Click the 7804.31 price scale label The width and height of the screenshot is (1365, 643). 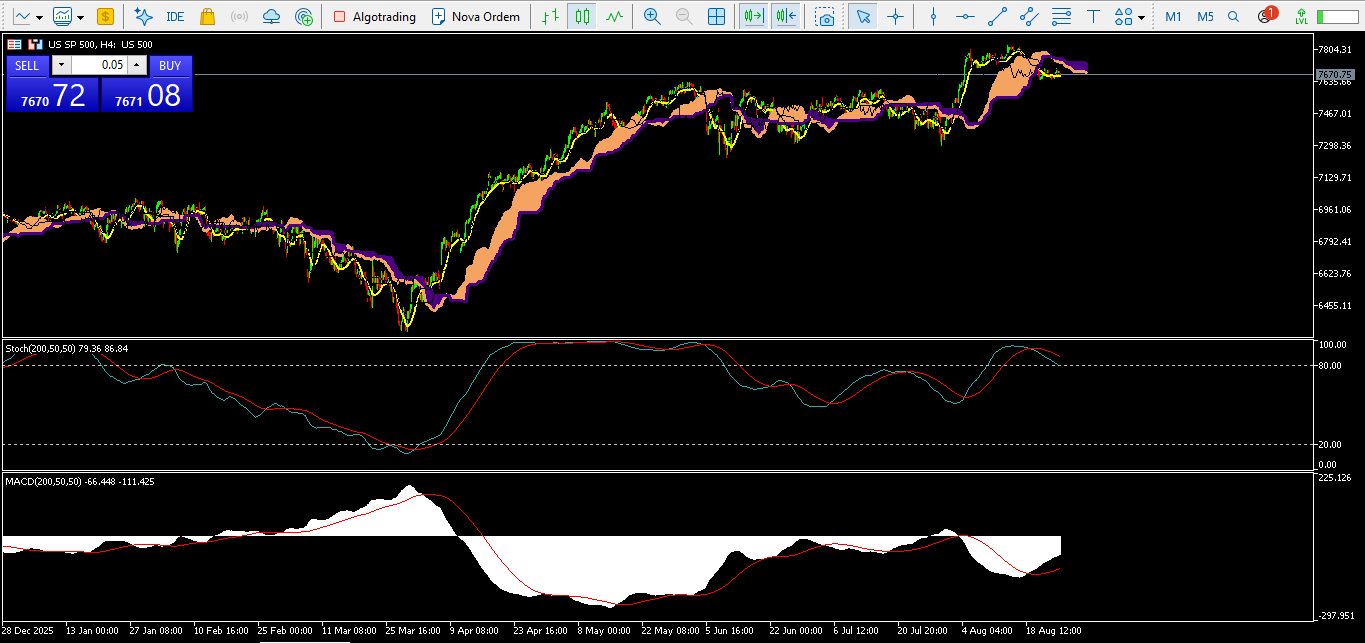1335,49
